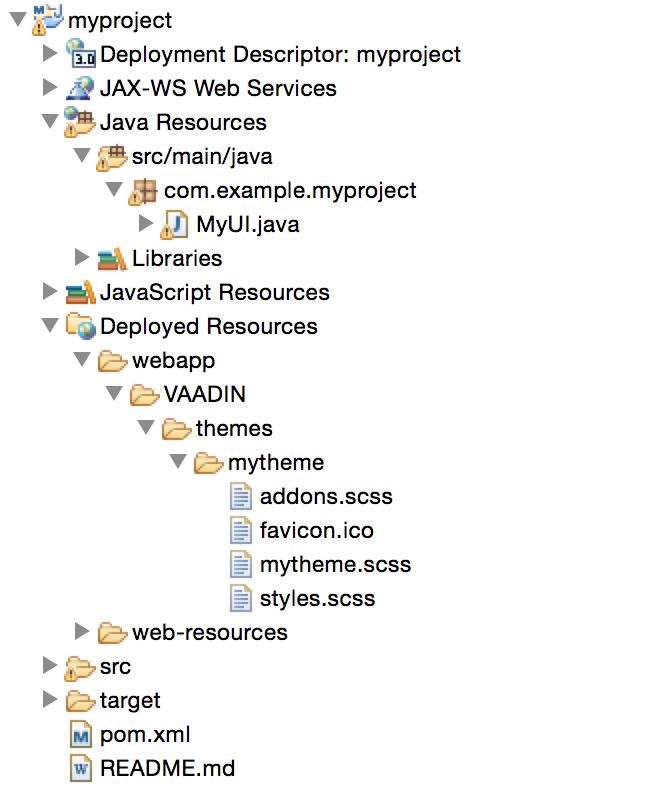
Task: Collapse the myproject root node
Action: point(18,20)
